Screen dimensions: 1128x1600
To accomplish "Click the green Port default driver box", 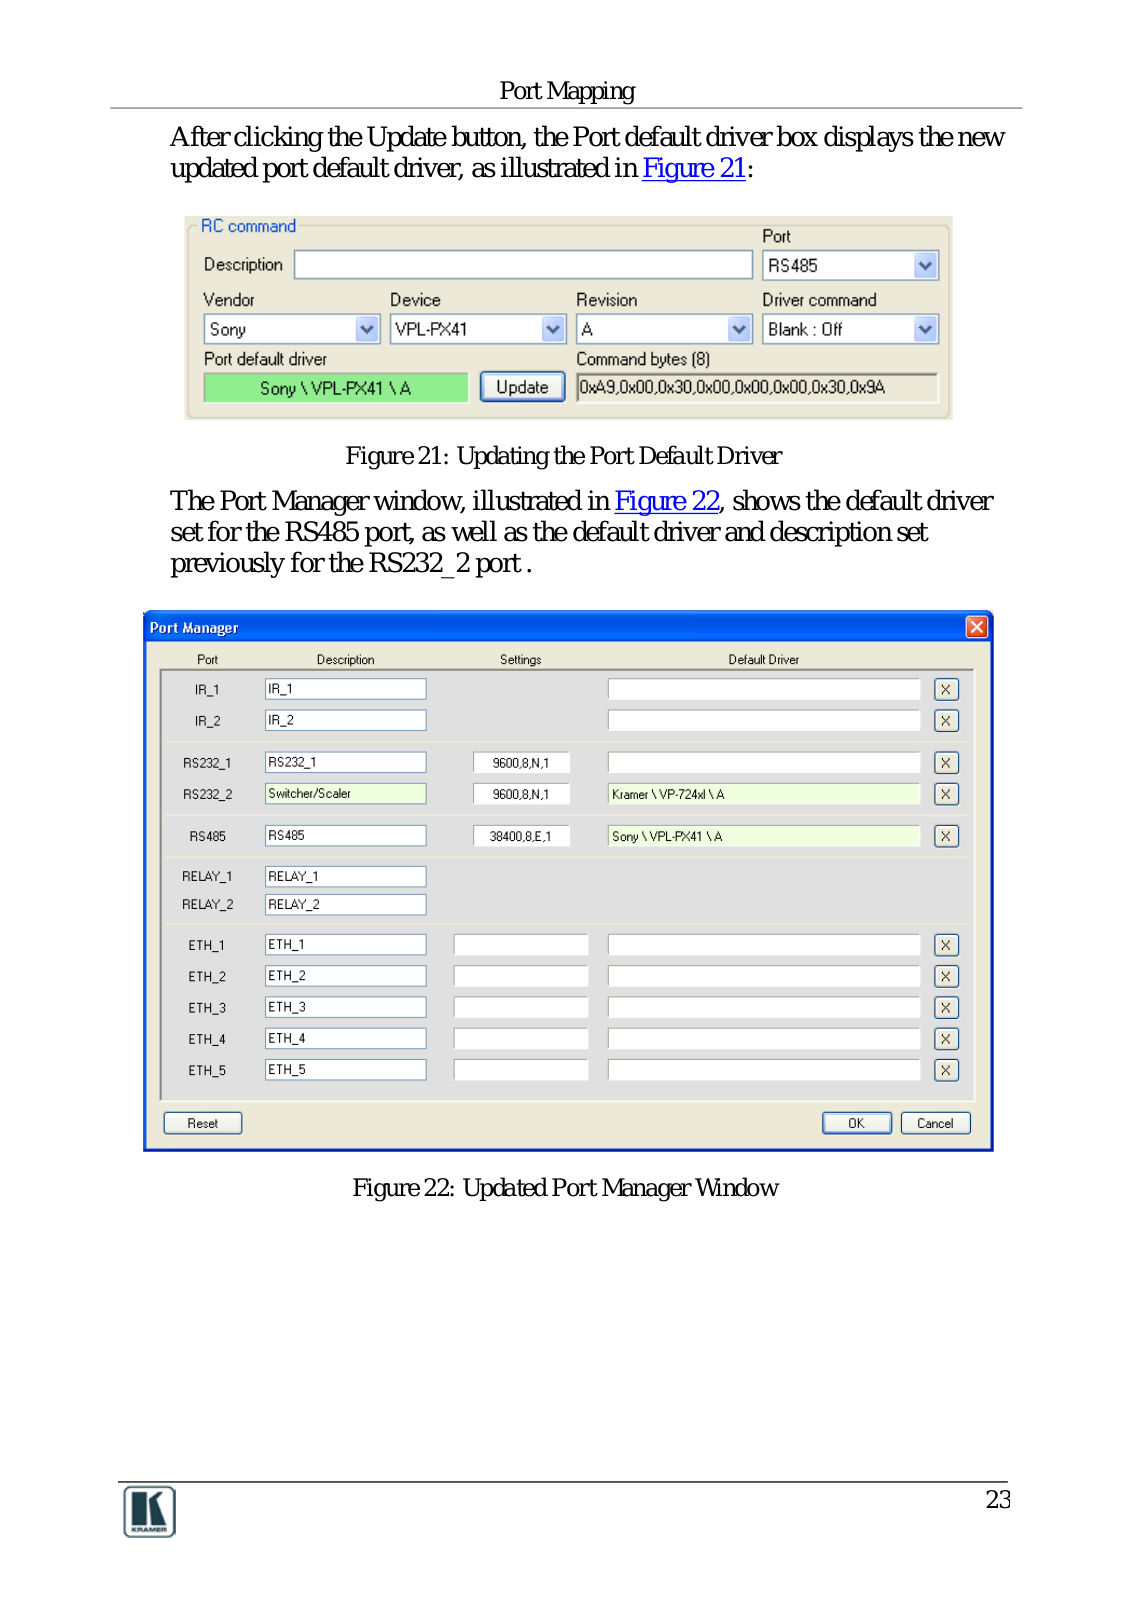I will [x=336, y=388].
